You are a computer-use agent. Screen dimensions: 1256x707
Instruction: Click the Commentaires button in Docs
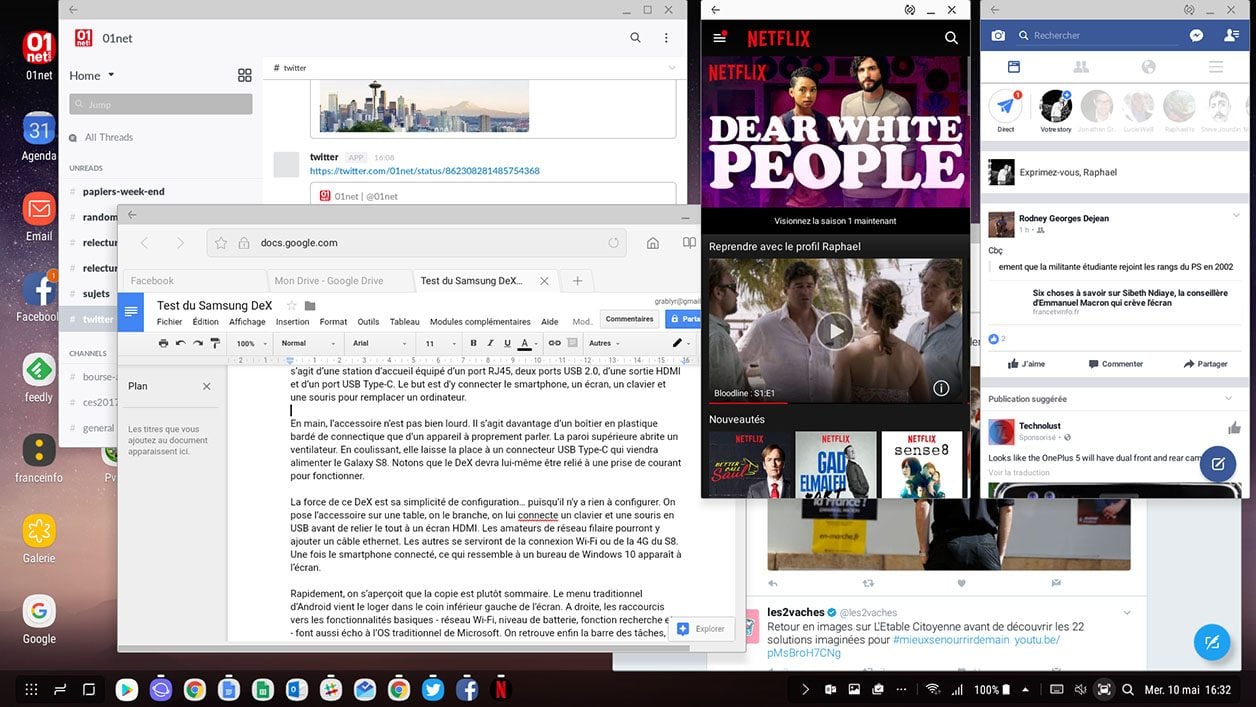point(629,319)
